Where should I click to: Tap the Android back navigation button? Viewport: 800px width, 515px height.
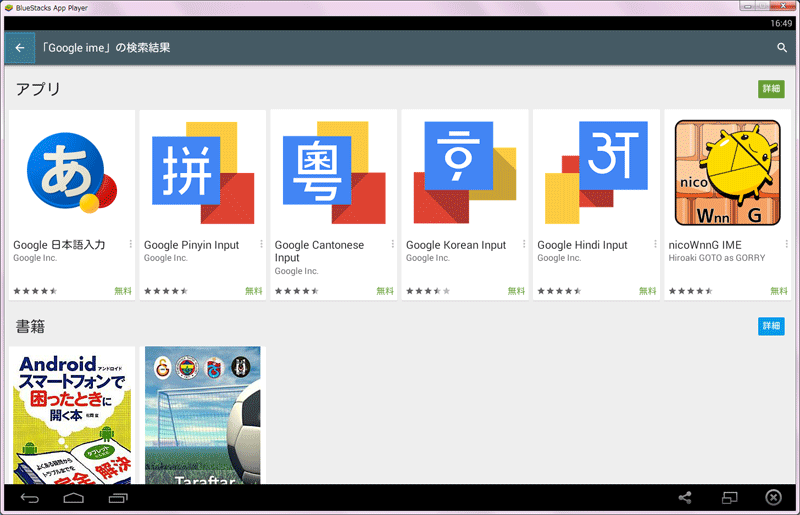click(30, 498)
